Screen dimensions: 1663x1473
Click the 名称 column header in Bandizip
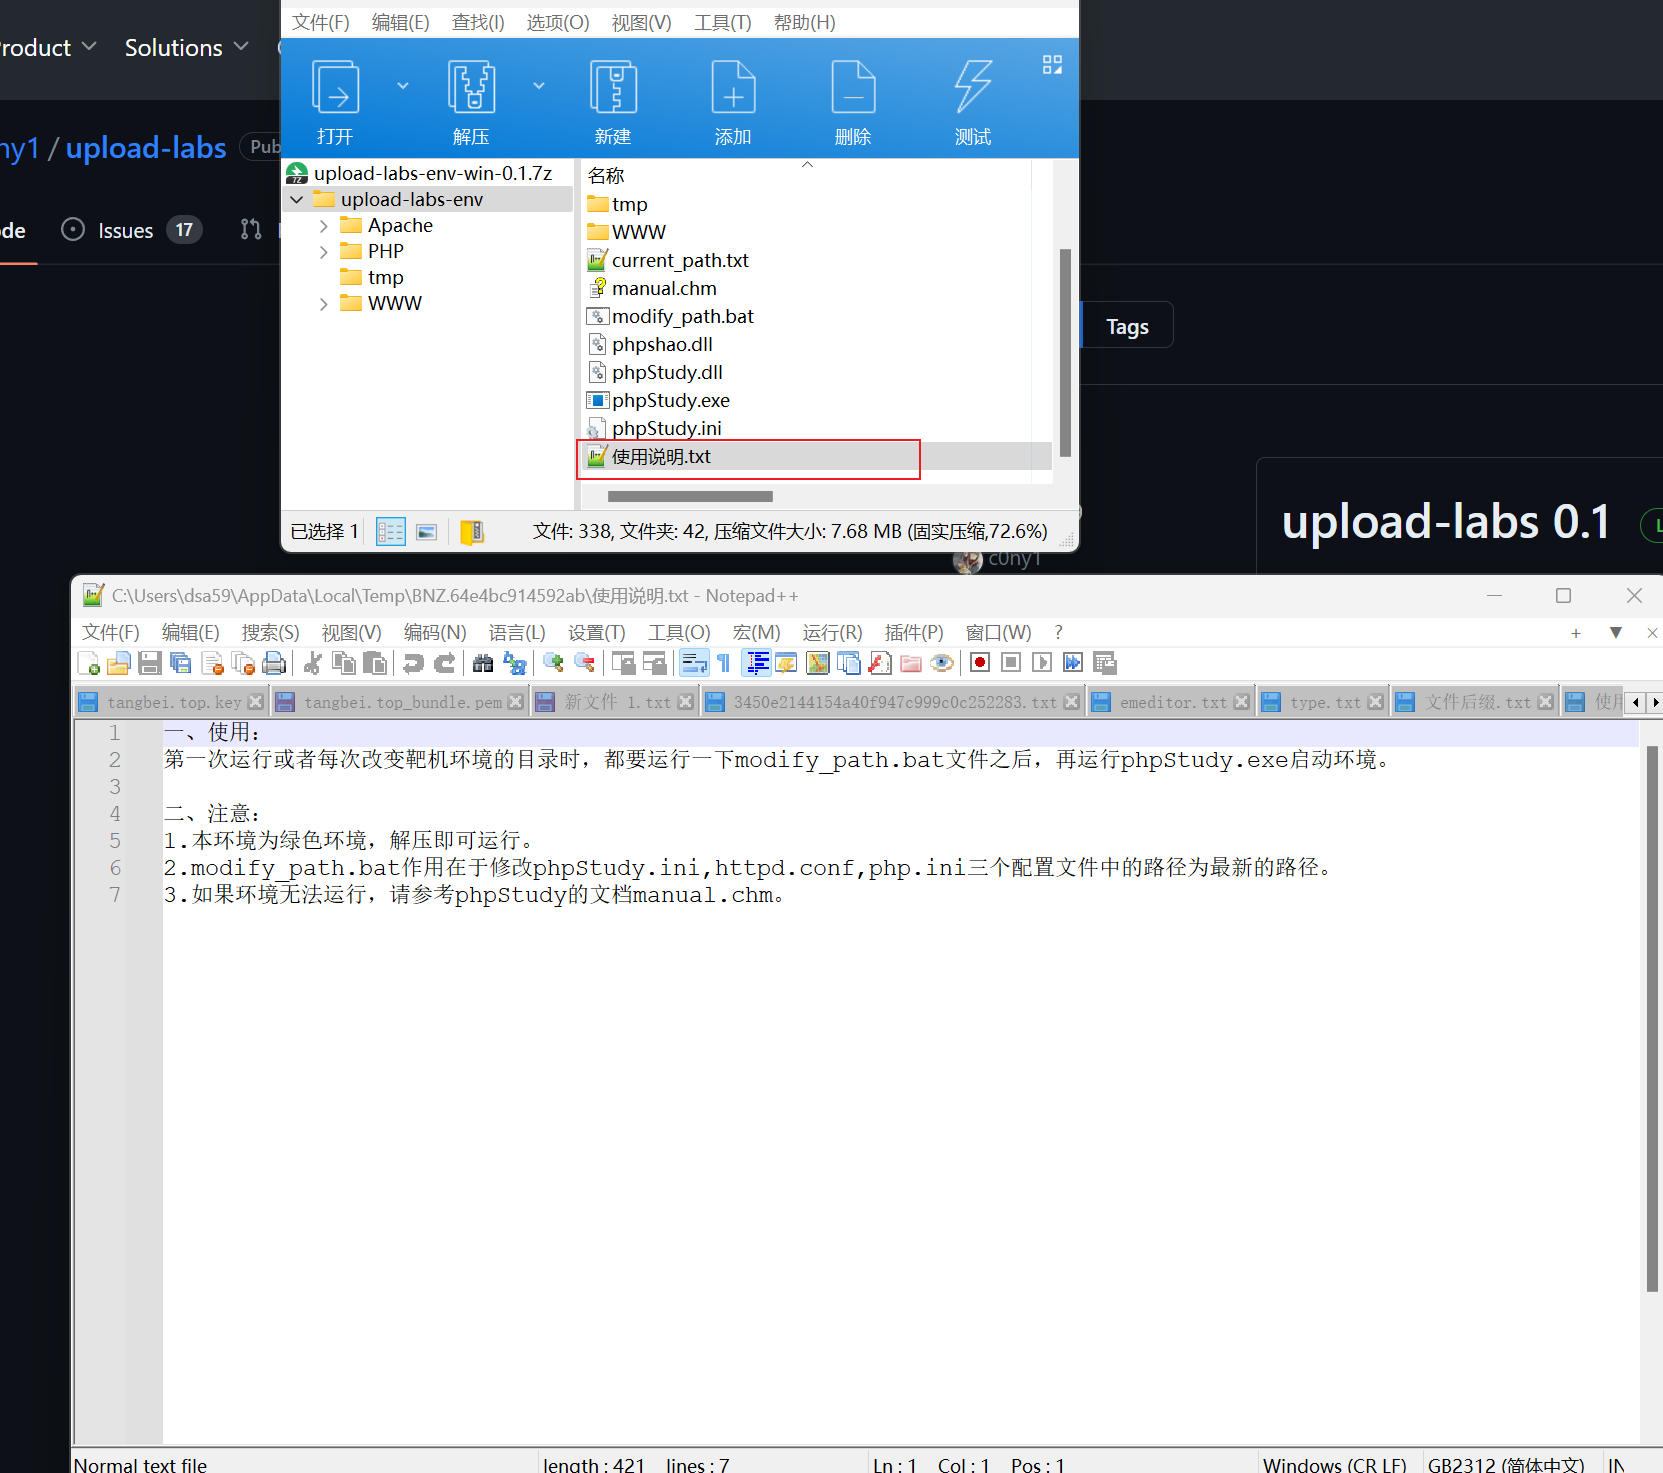pyautogui.click(x=605, y=176)
